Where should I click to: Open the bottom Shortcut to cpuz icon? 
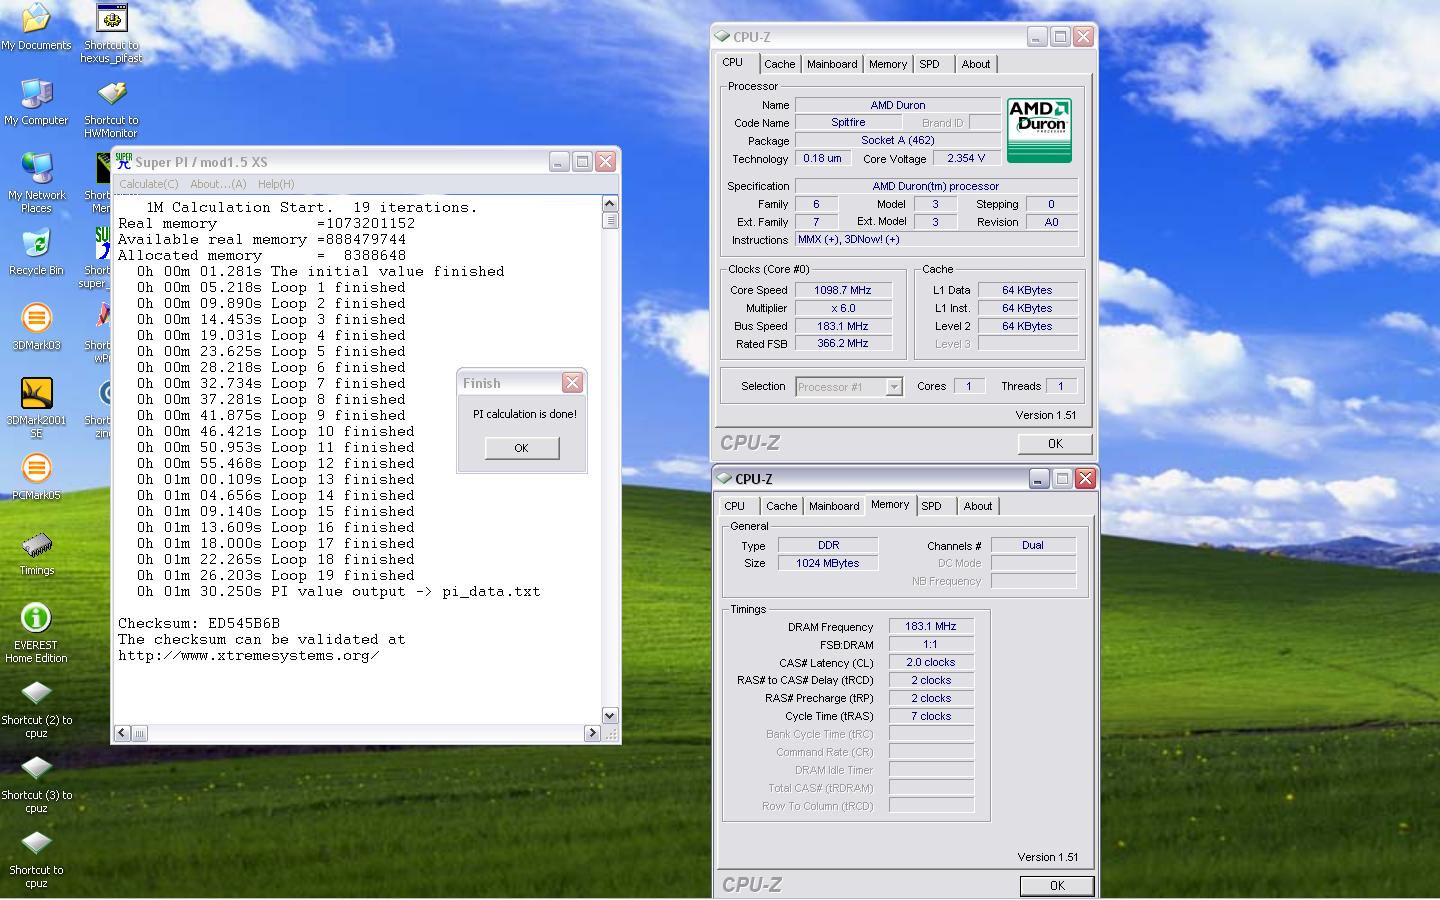36,858
